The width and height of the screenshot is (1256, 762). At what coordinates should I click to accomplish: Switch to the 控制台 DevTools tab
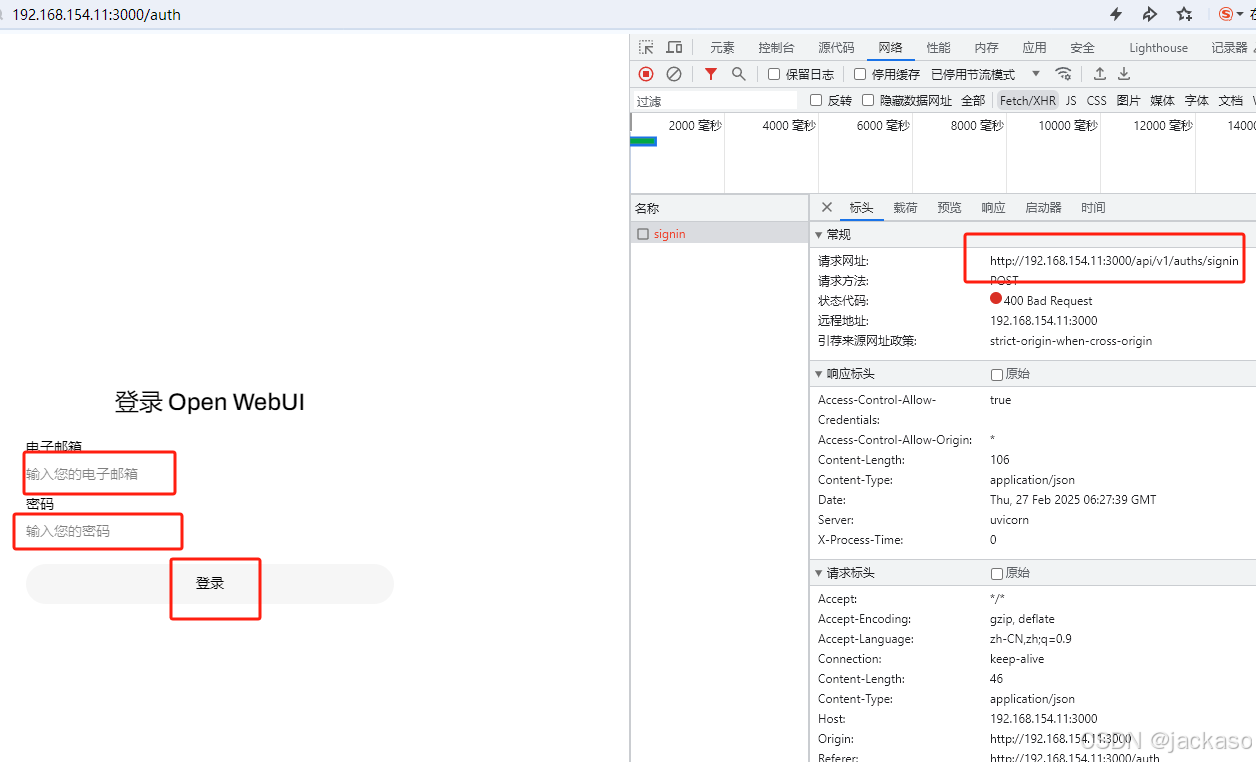click(776, 47)
